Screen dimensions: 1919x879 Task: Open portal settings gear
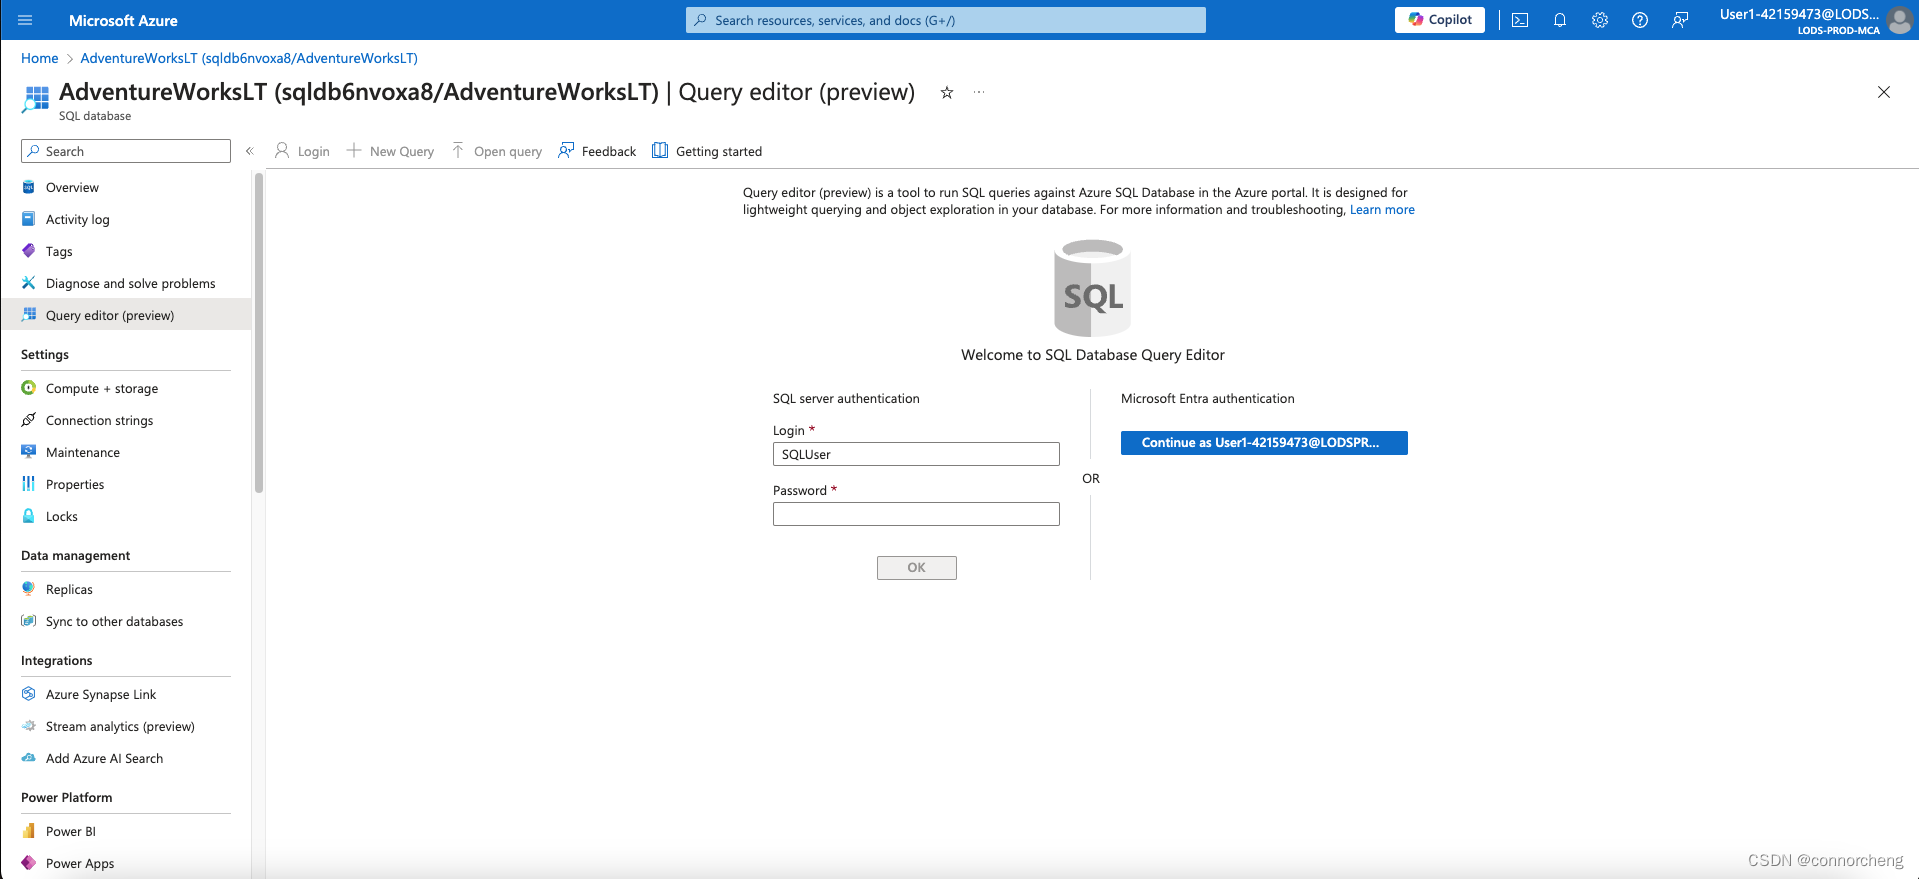tap(1600, 20)
